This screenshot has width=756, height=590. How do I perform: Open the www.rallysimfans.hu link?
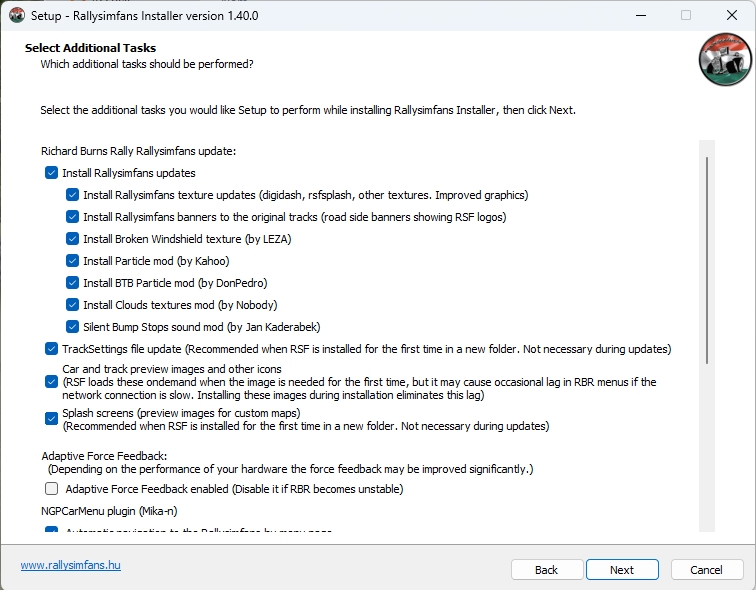pos(71,566)
